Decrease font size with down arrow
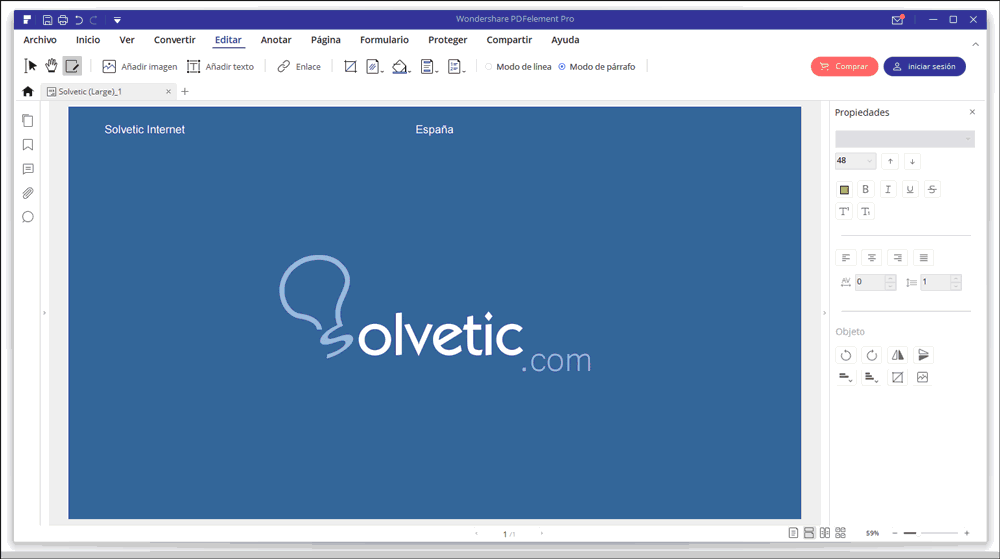Screen dimensions: 1000x559 tap(912, 161)
